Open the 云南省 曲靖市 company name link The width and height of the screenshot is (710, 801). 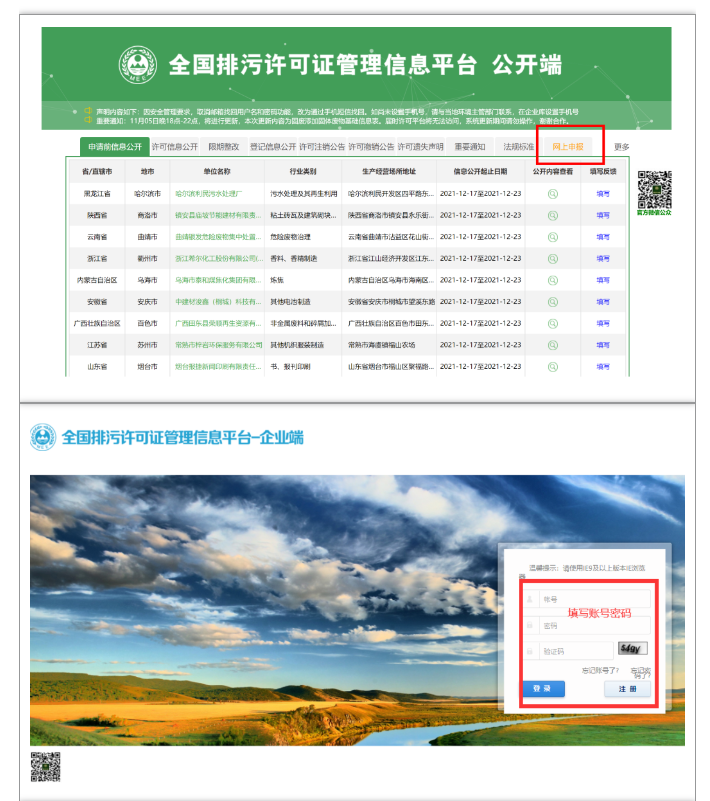218,237
